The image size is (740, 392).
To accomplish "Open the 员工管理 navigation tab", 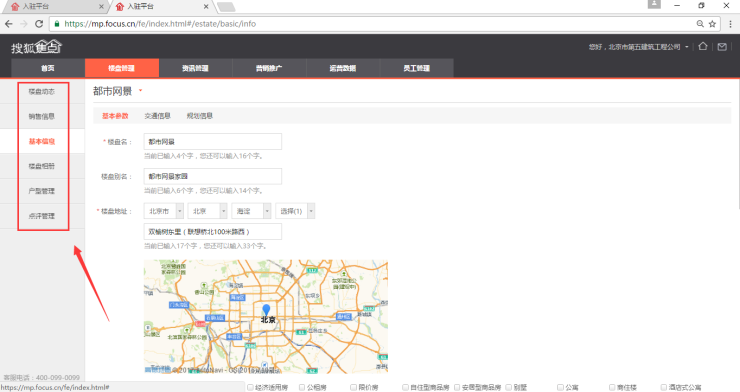I will click(417, 68).
